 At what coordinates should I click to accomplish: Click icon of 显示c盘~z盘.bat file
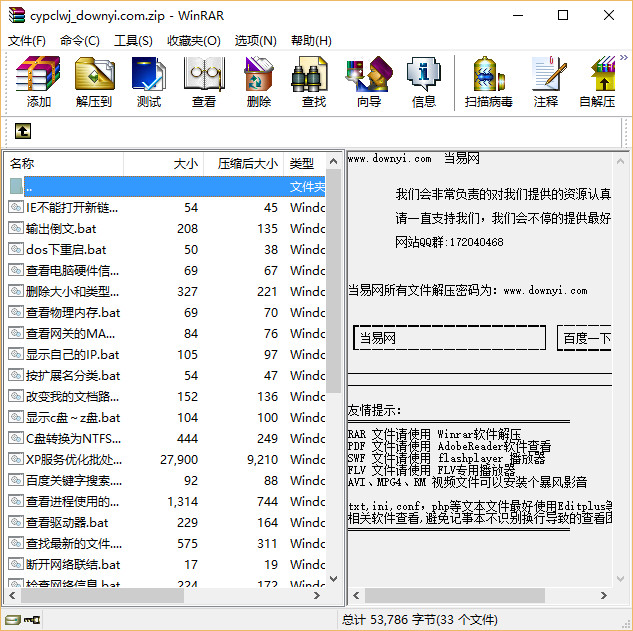tap(16, 417)
